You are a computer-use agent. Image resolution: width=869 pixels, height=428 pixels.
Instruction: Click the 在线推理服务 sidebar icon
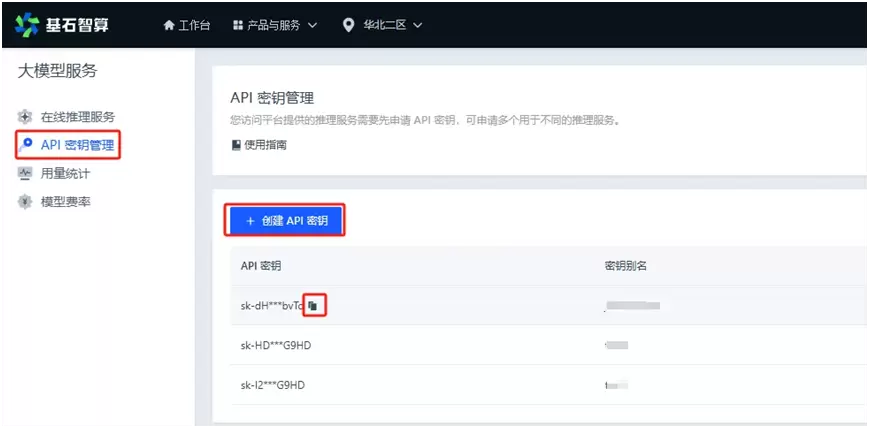(25, 117)
